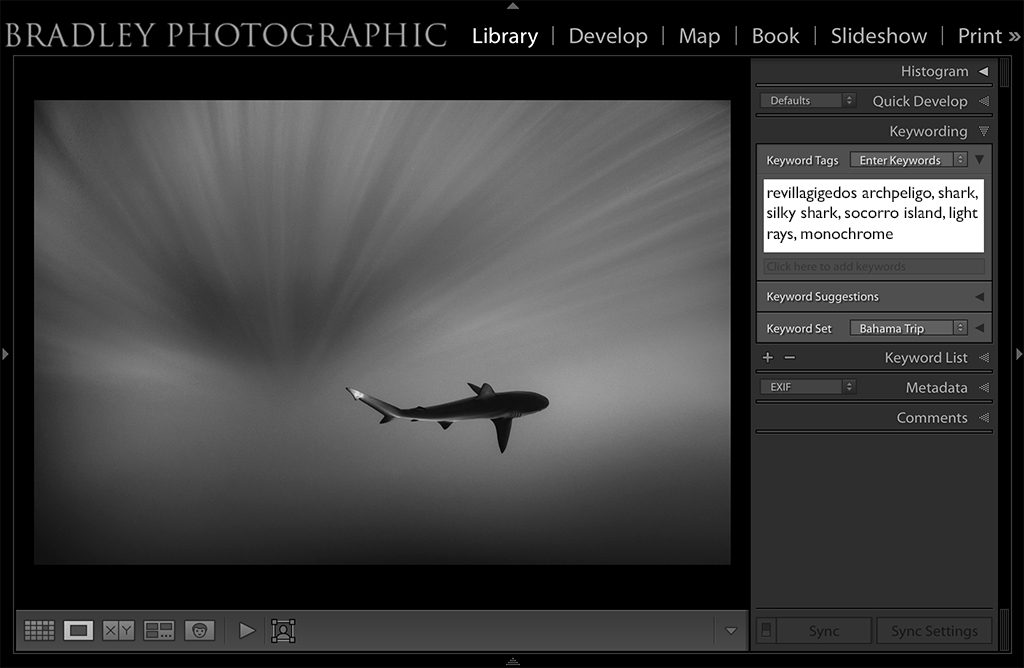The image size is (1024, 668).
Task: Open the Library module
Action: (505, 35)
